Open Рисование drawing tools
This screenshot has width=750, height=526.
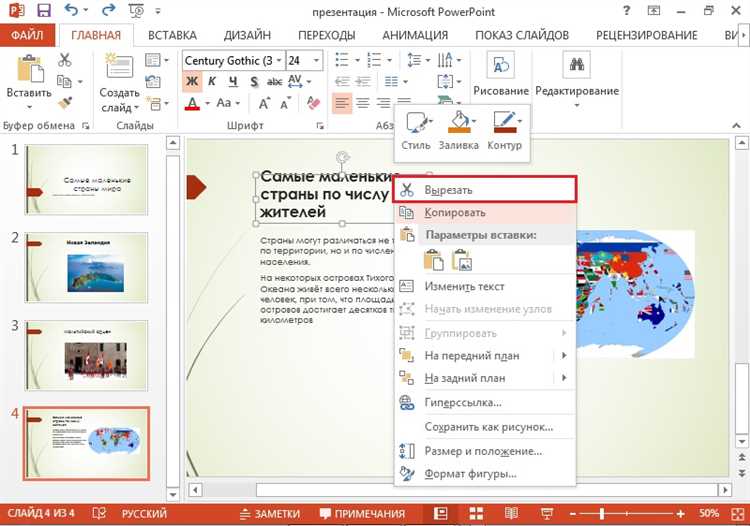tap(501, 74)
